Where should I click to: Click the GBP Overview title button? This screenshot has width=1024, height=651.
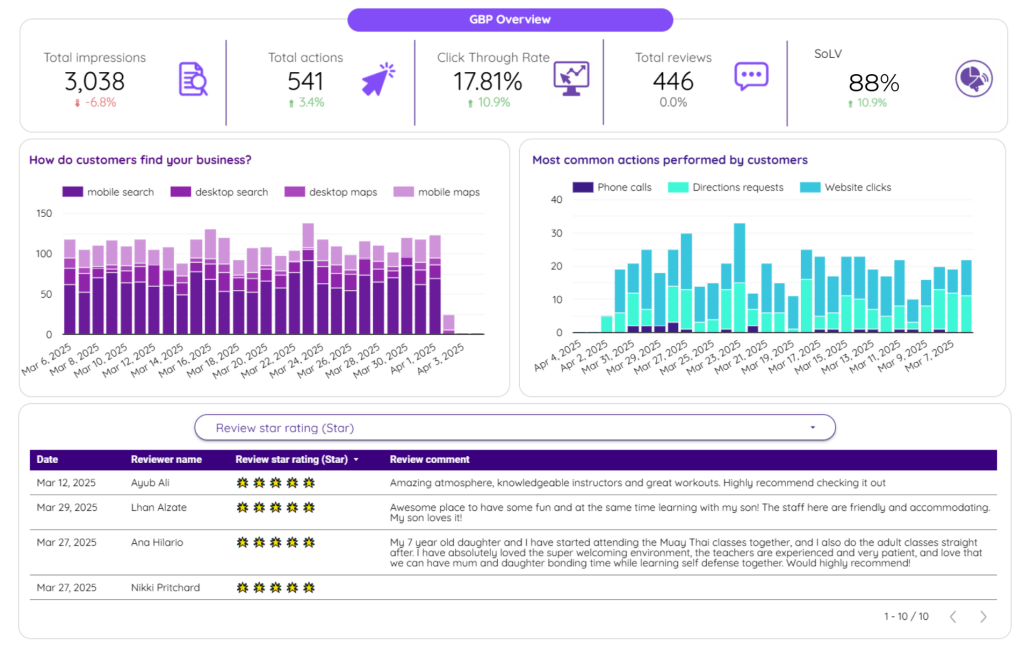click(x=510, y=20)
